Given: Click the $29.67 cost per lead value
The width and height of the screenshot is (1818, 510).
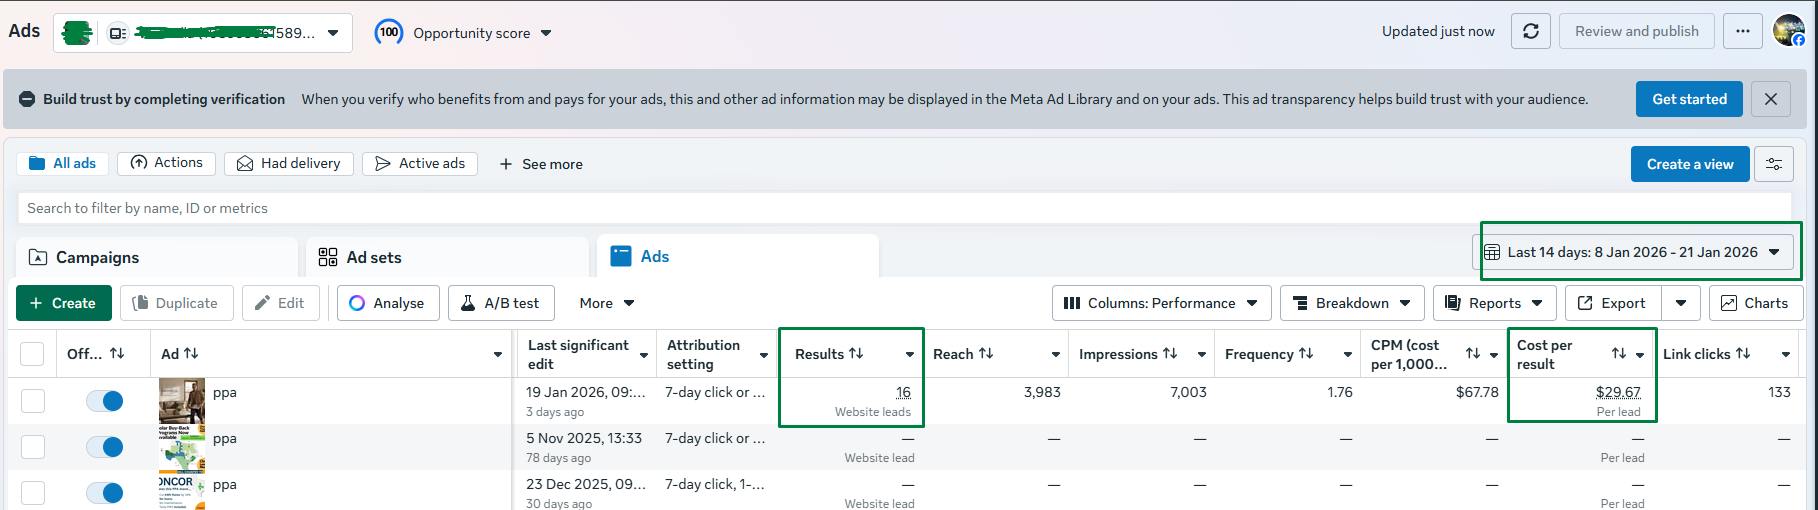Looking at the screenshot, I should tap(1618, 392).
